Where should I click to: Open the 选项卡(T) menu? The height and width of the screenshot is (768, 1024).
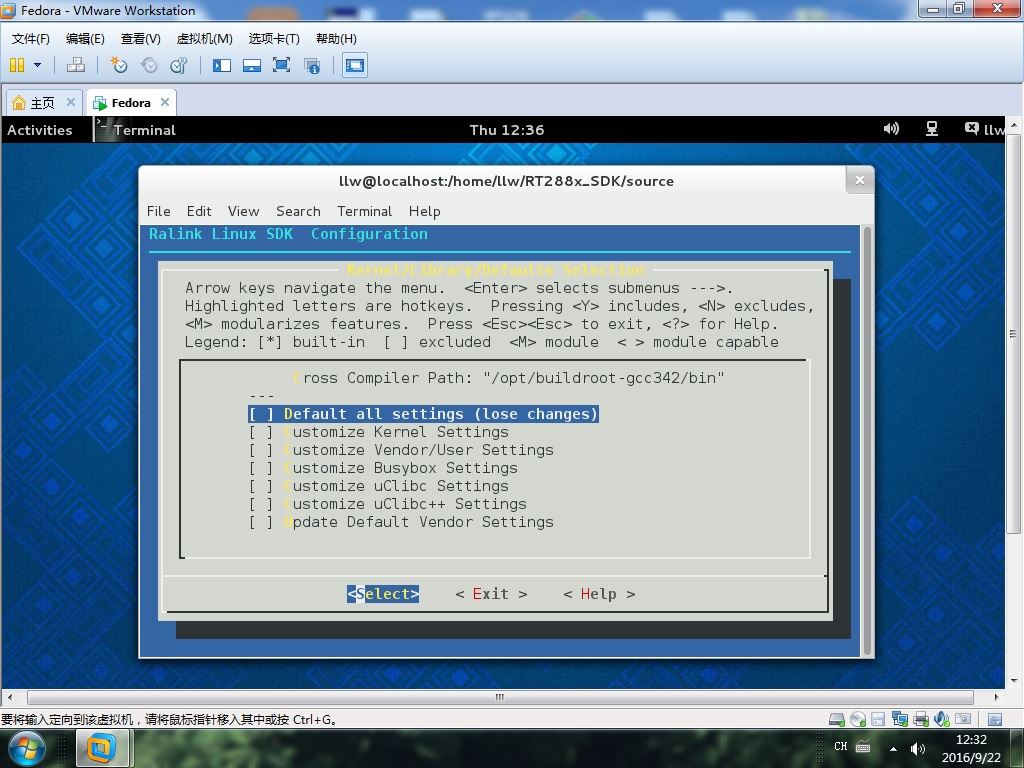274,39
